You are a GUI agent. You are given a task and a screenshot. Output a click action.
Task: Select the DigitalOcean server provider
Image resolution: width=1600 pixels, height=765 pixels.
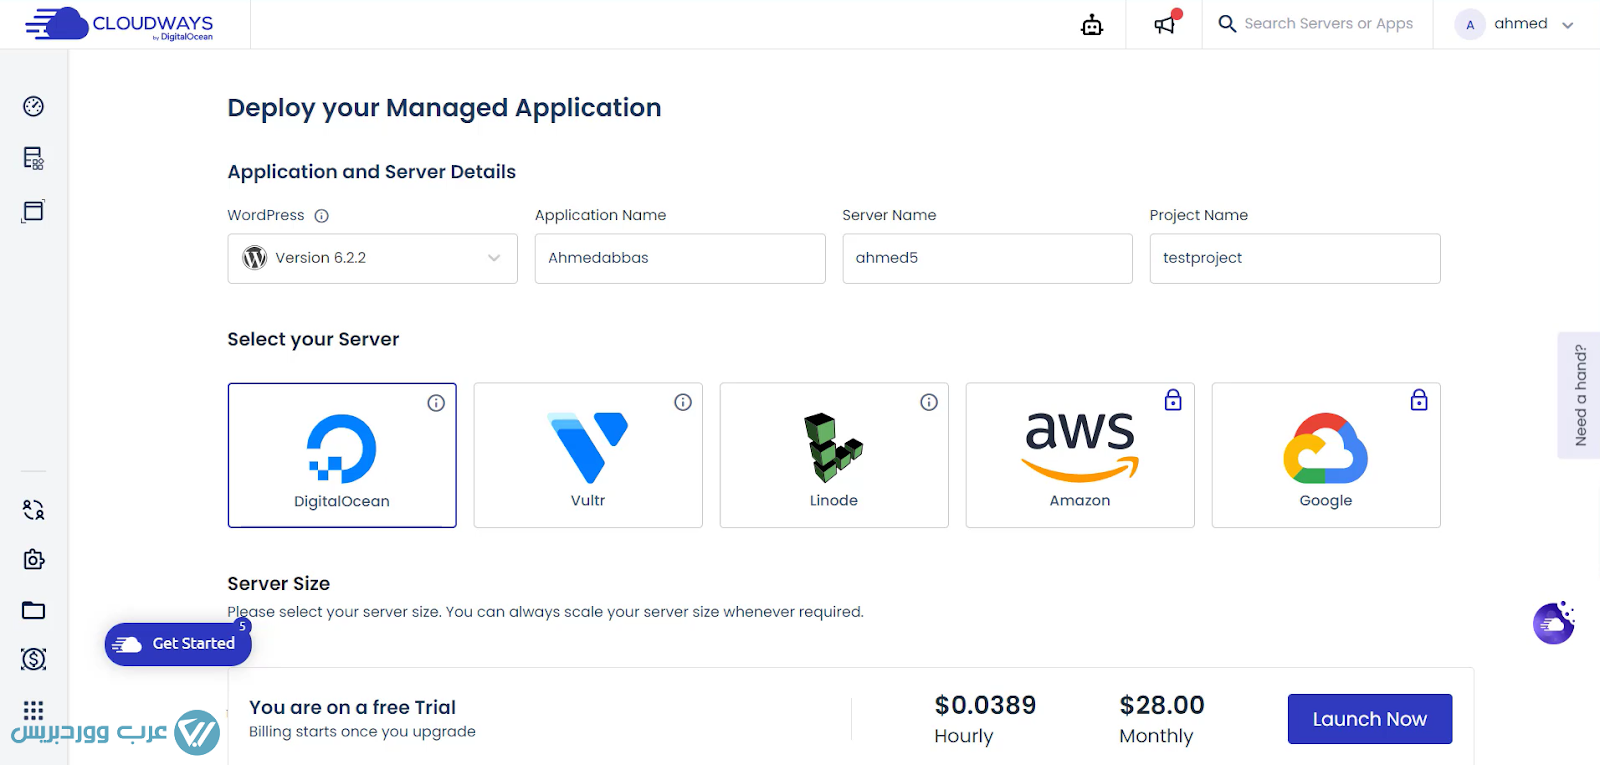point(342,455)
